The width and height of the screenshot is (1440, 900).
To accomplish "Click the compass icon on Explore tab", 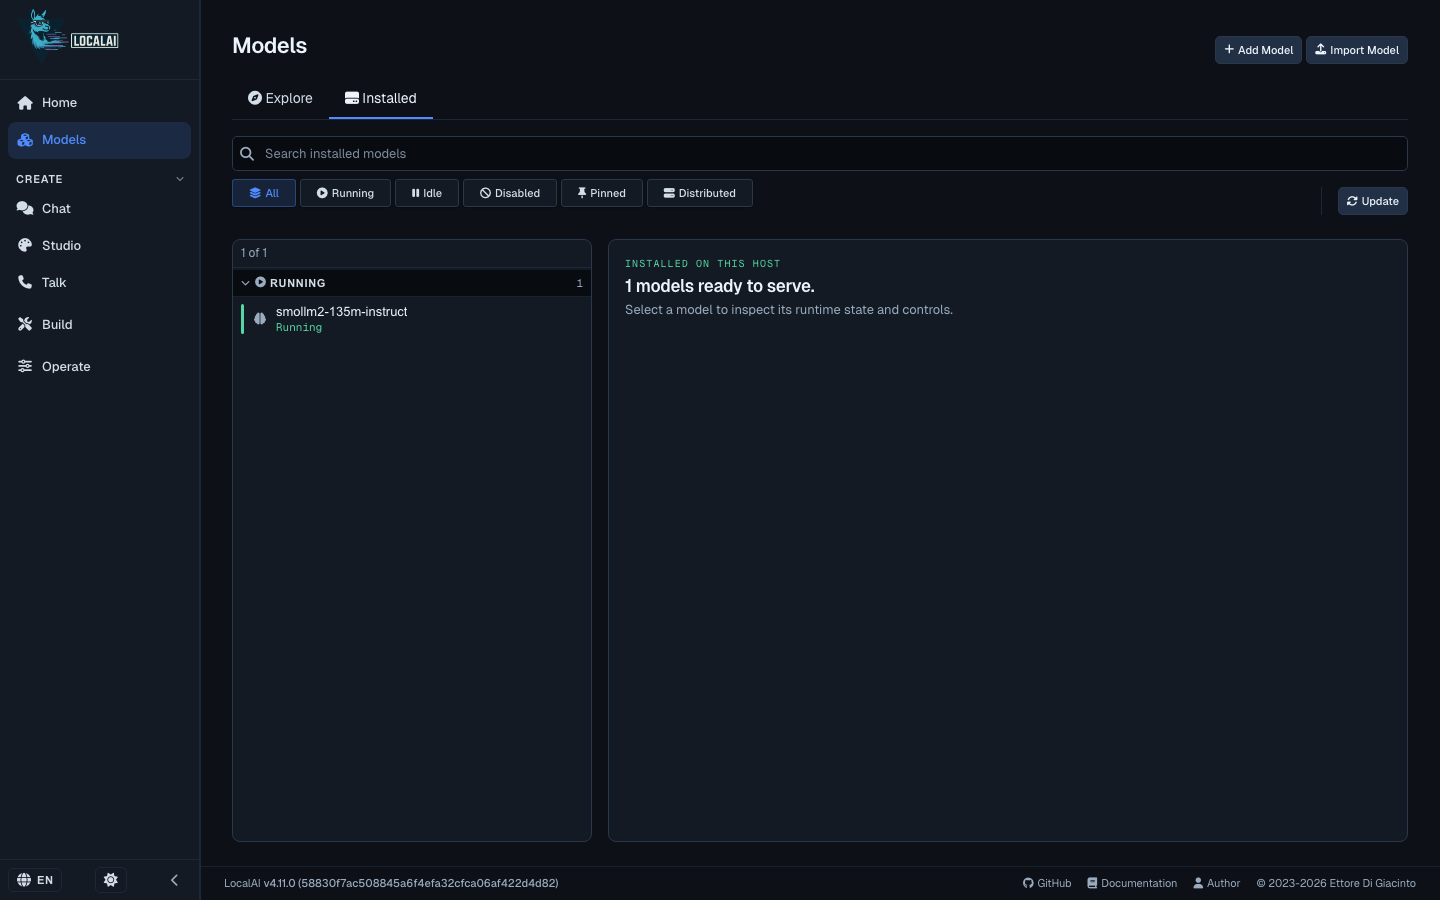I will pyautogui.click(x=255, y=98).
